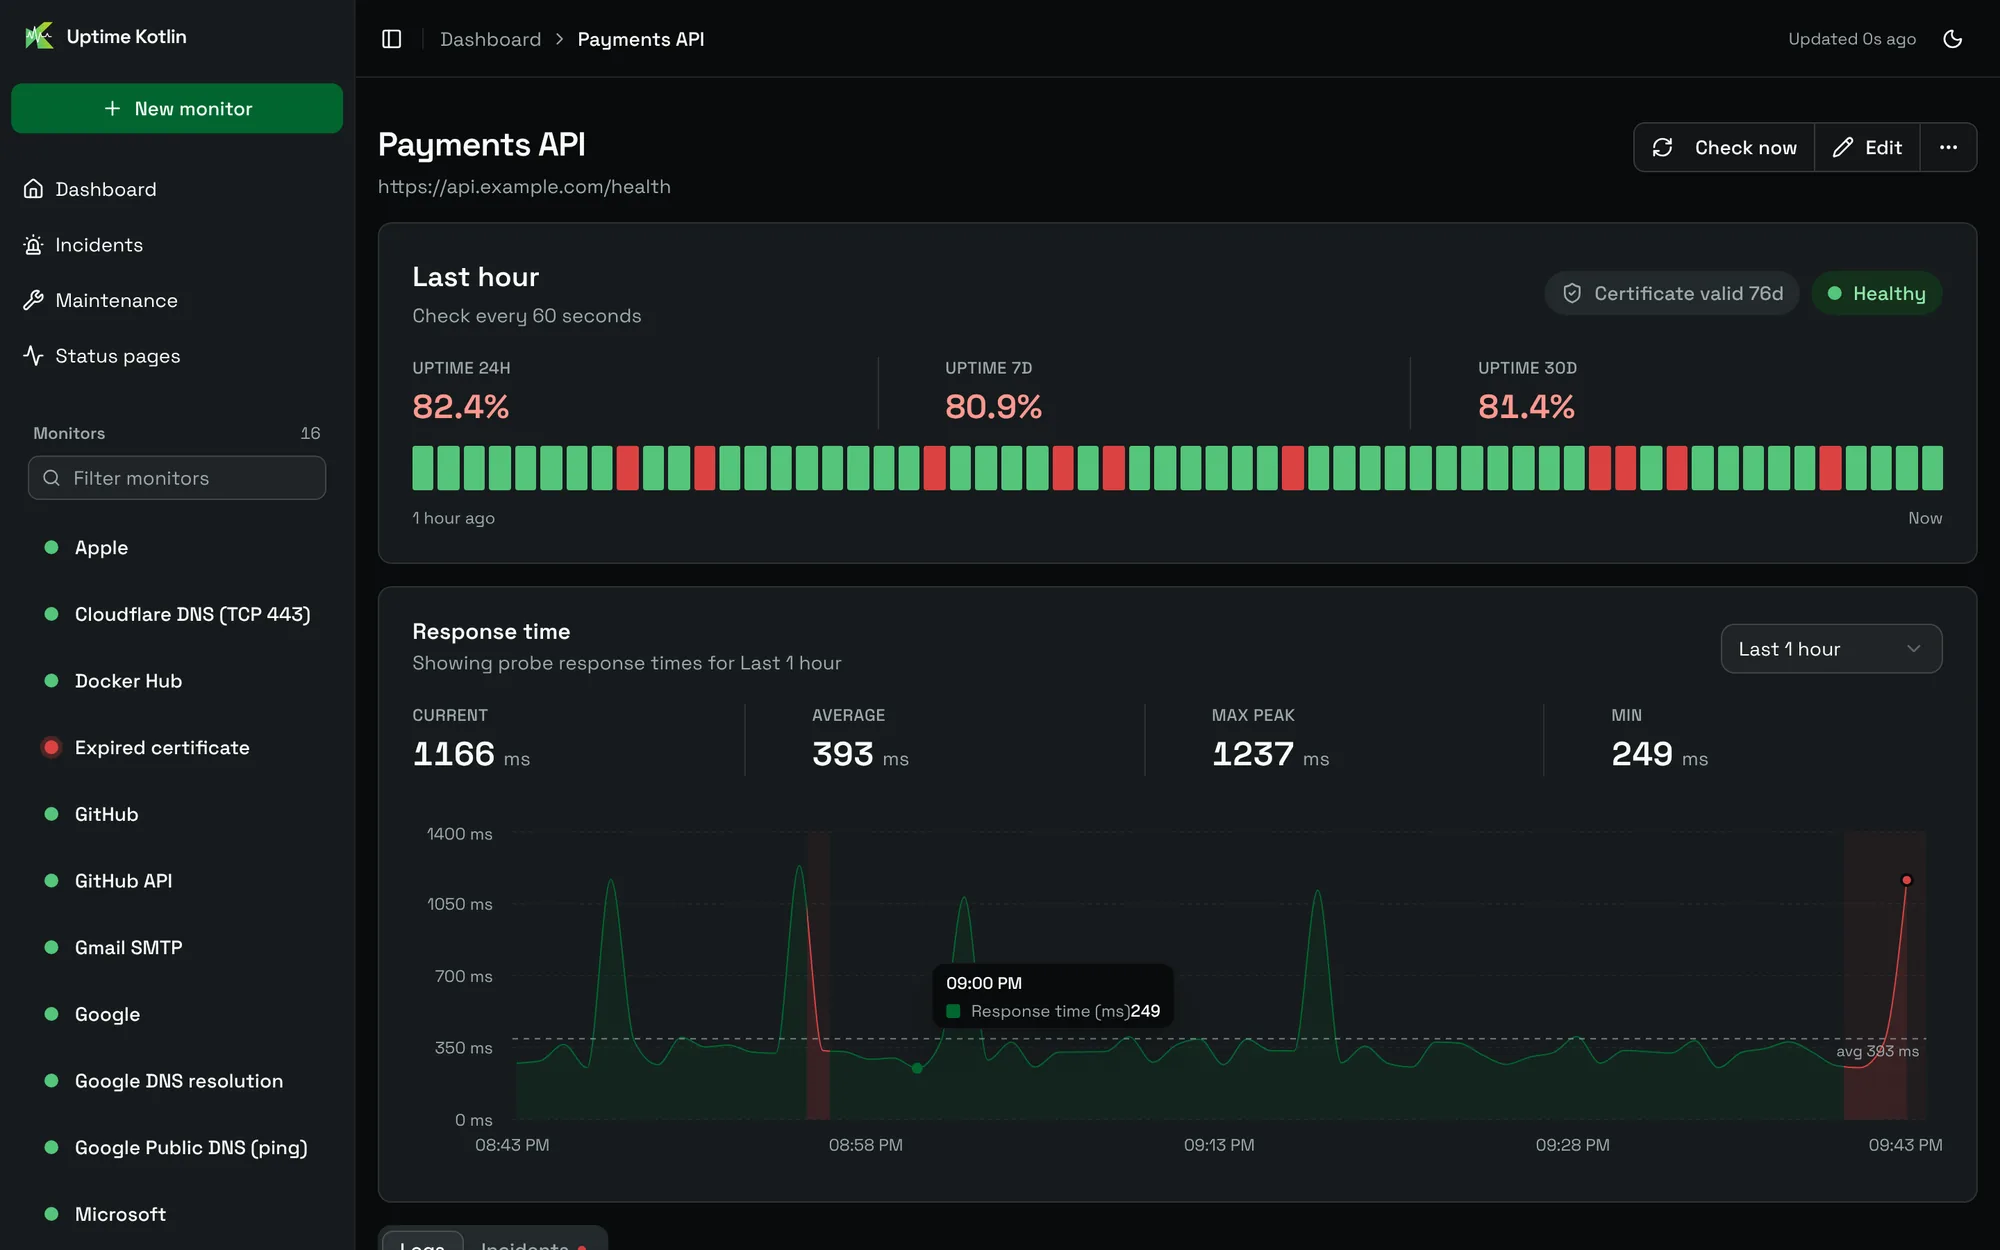Click the Healthy status badge
The width and height of the screenshot is (2000, 1250).
[x=1876, y=293]
